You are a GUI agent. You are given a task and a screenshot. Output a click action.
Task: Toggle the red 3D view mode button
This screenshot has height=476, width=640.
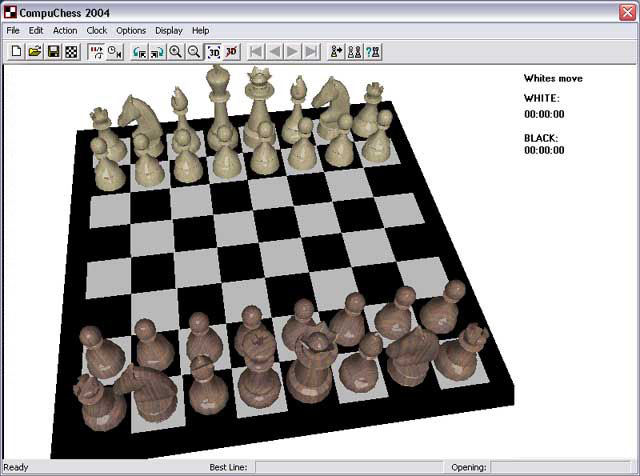pos(232,51)
